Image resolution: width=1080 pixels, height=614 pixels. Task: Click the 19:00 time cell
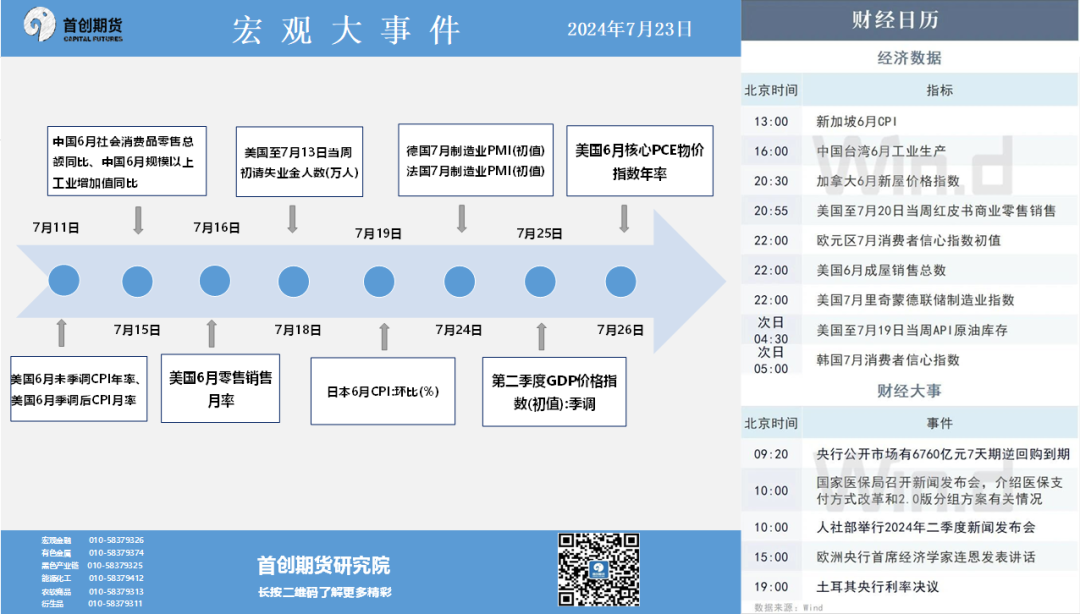tap(771, 586)
